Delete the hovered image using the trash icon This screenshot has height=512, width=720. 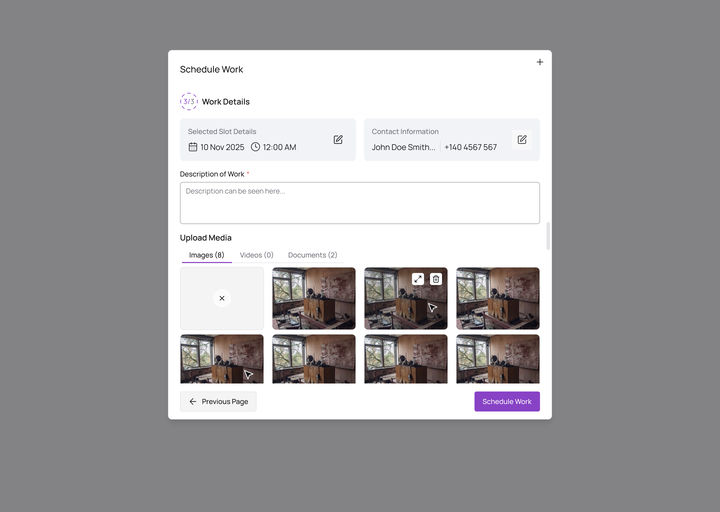[436, 279]
